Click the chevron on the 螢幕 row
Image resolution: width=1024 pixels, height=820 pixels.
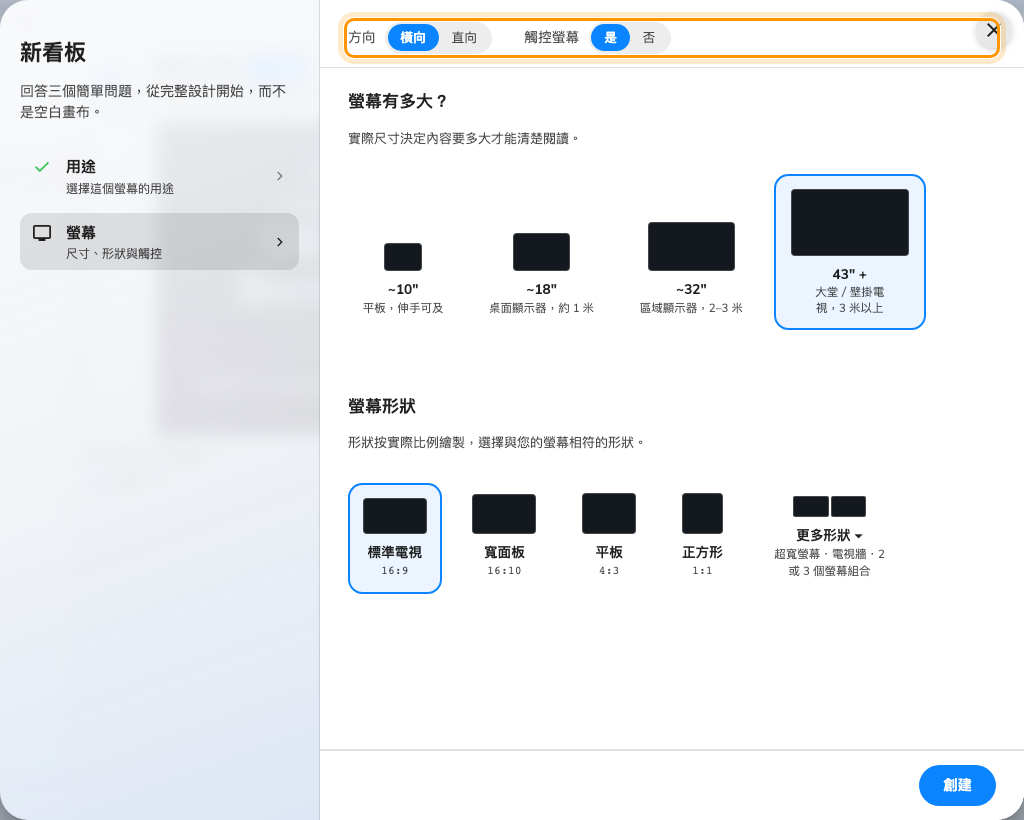point(280,242)
